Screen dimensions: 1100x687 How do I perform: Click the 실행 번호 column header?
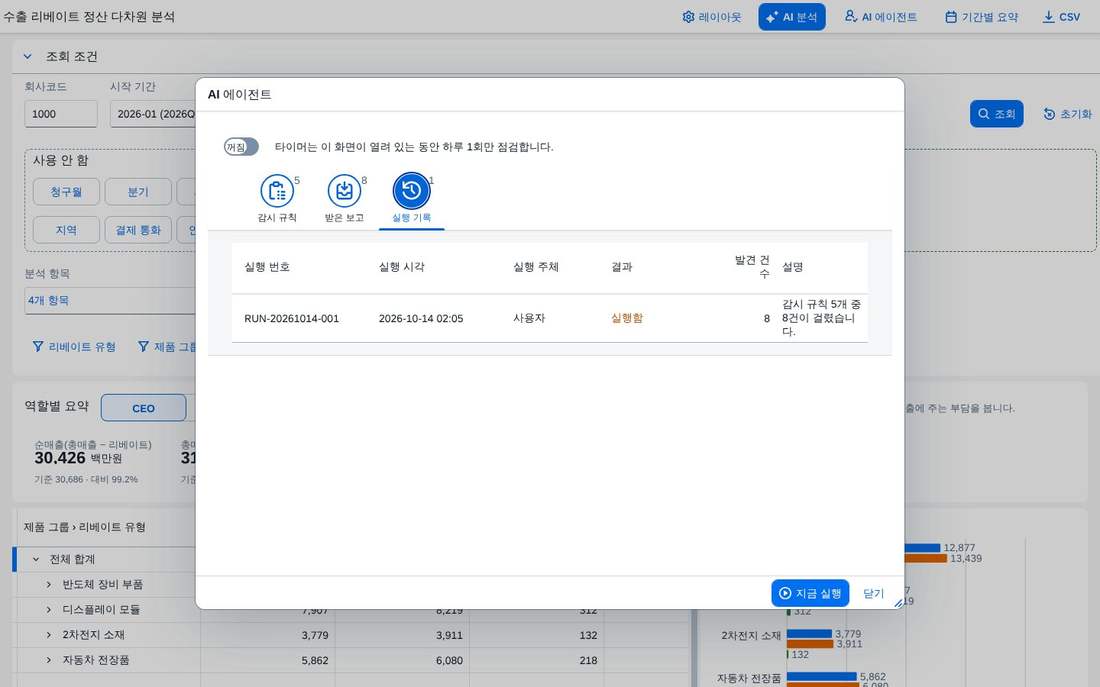click(x=267, y=267)
